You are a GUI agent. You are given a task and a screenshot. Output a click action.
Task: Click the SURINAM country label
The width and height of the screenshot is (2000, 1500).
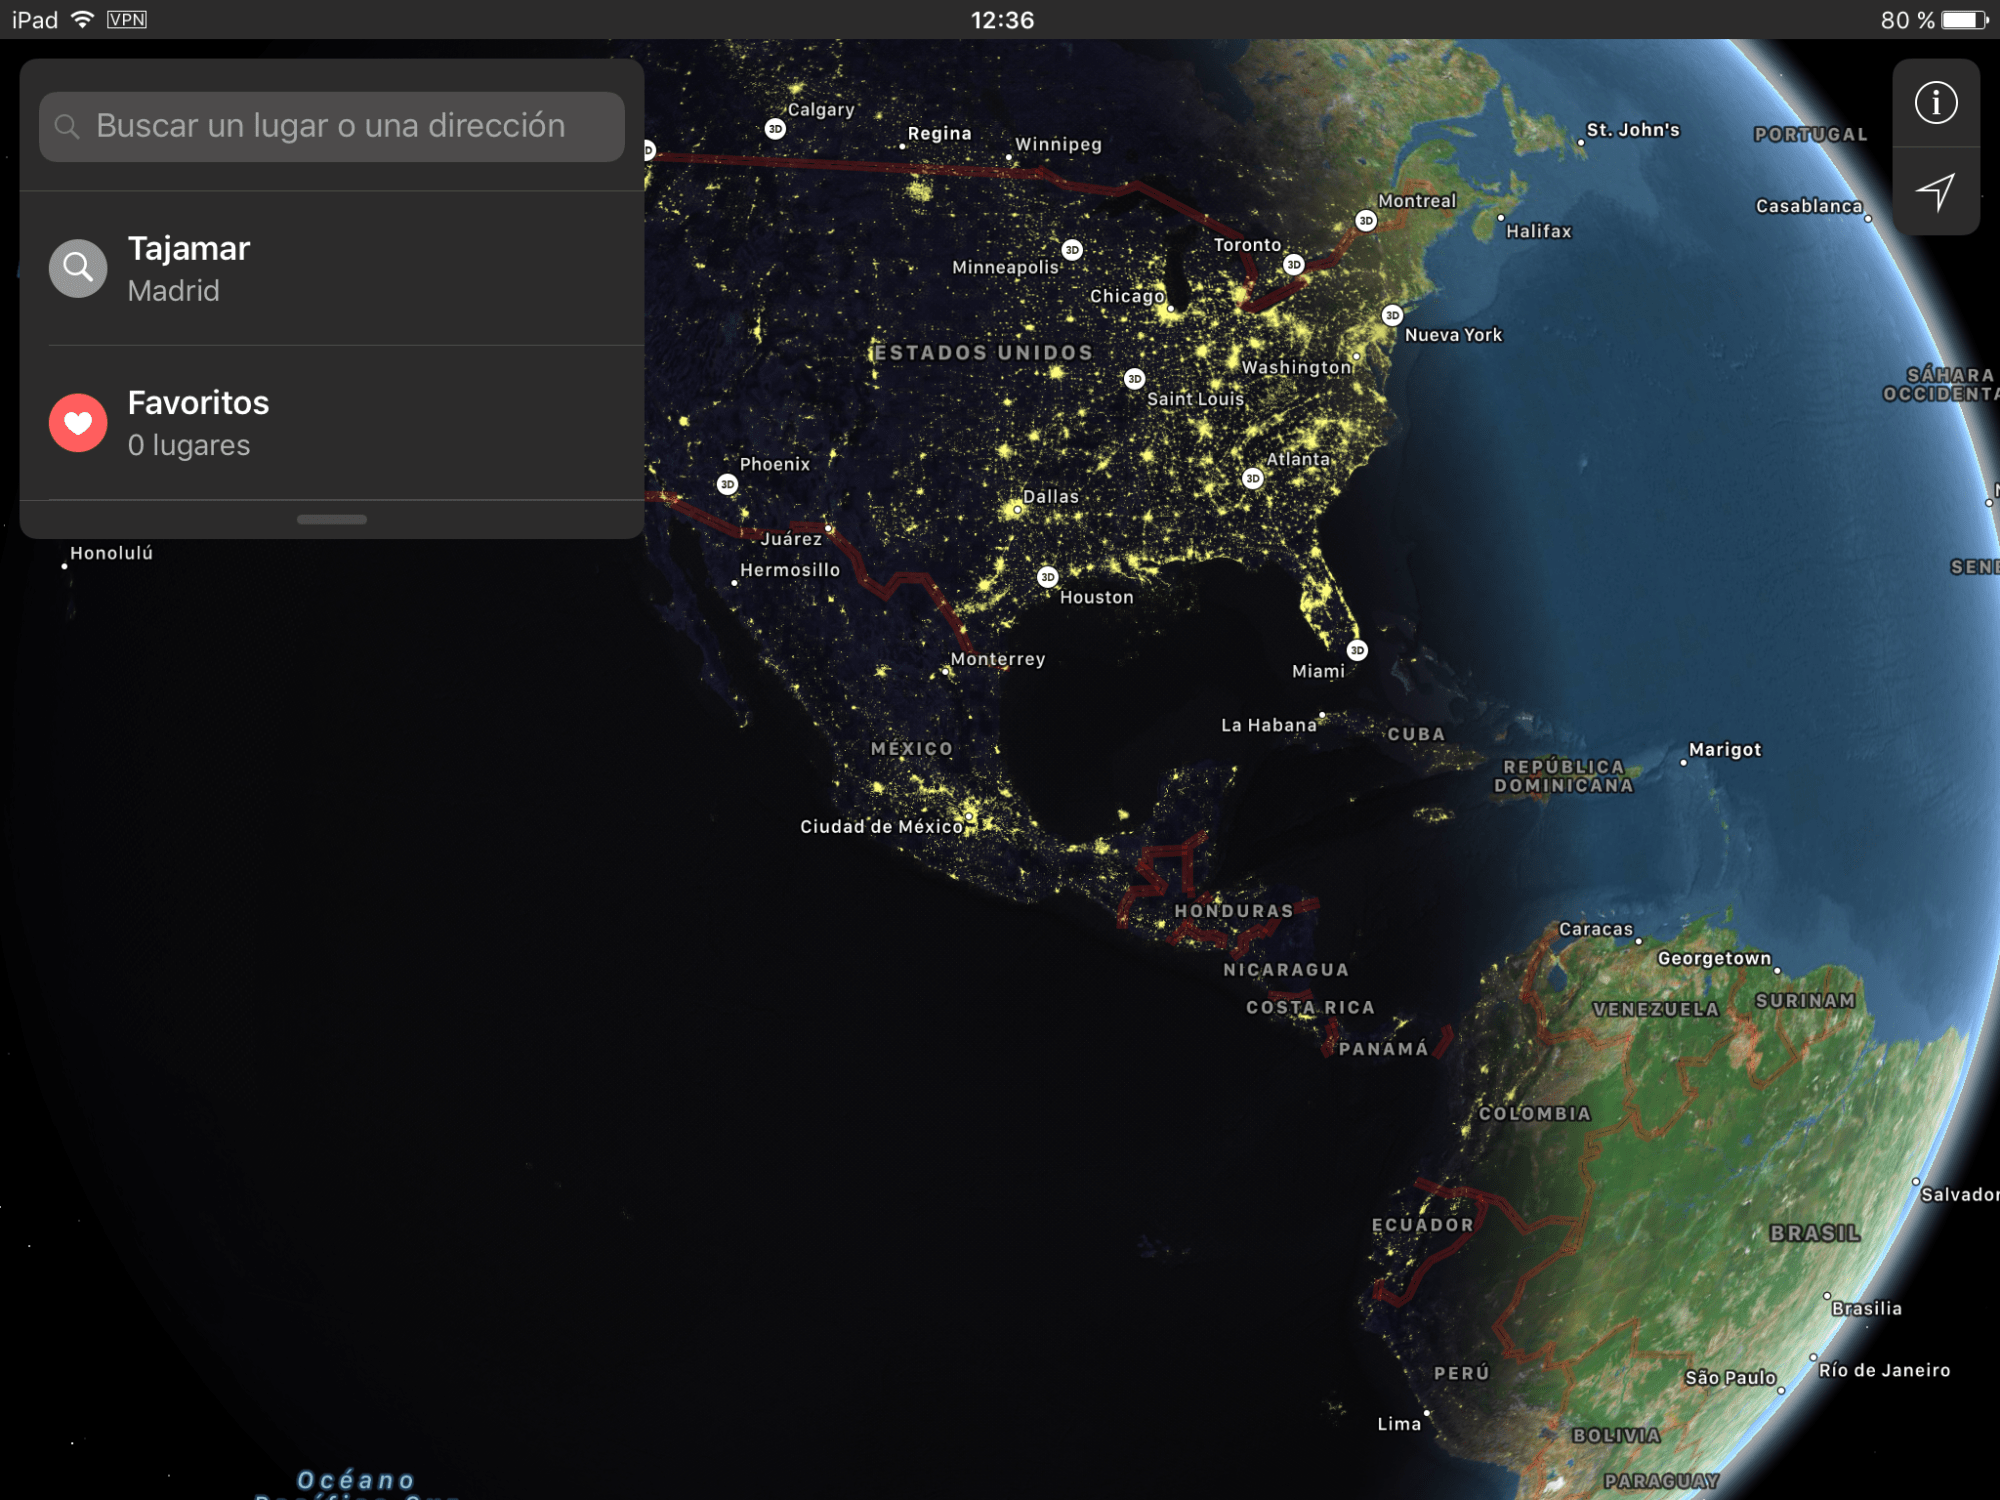point(1806,1001)
